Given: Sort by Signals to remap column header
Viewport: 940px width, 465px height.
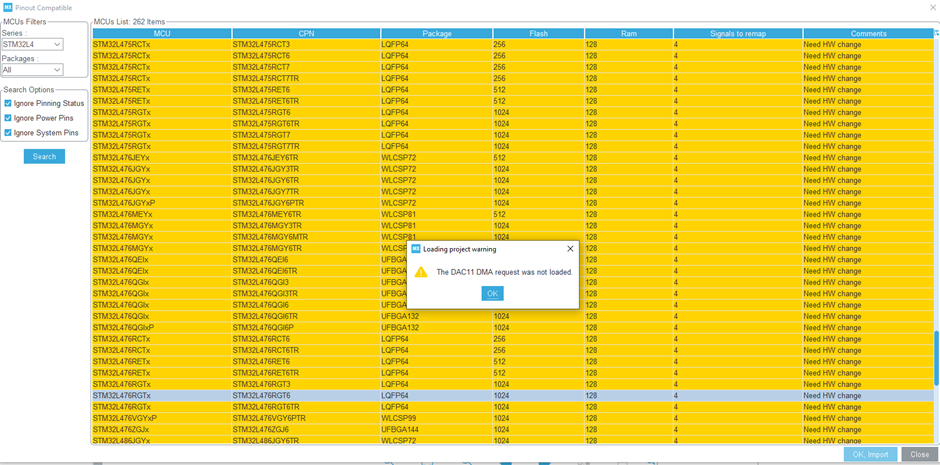Looking at the screenshot, I should 738,34.
